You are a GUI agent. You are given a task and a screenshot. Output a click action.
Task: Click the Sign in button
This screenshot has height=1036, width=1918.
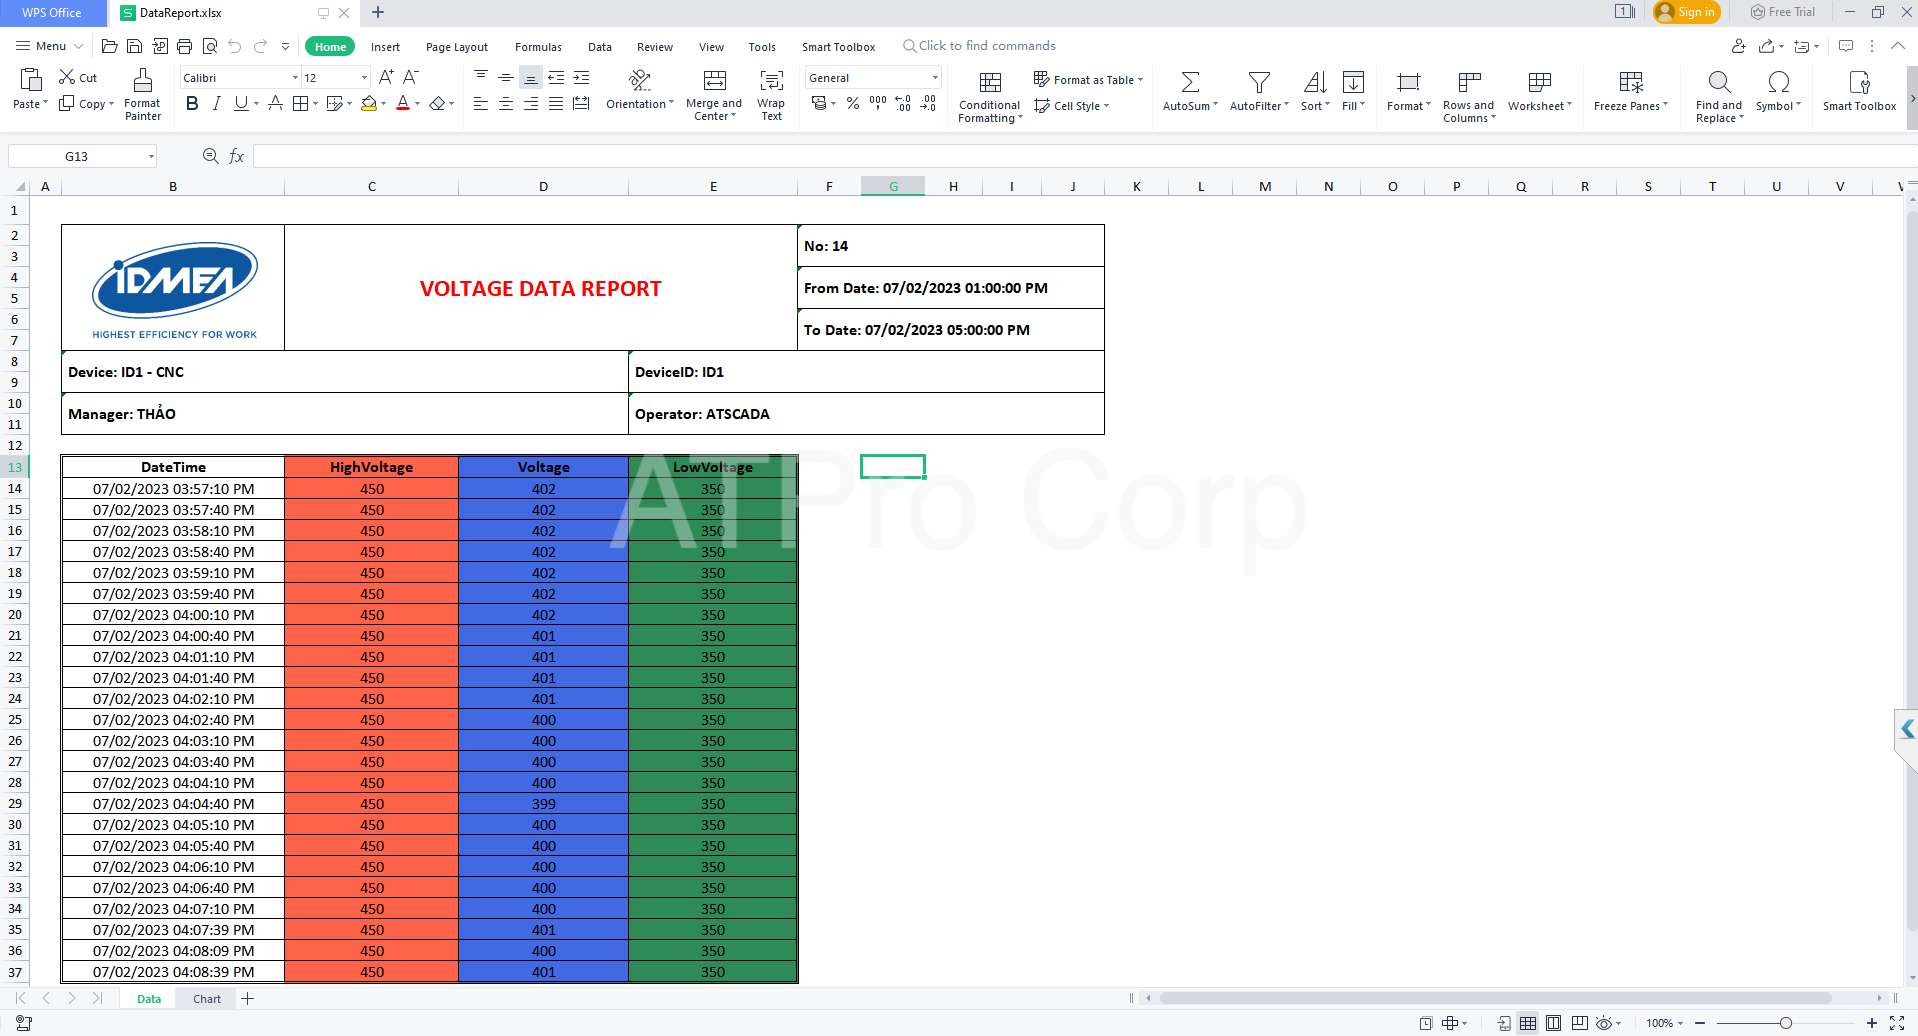[x=1686, y=12]
